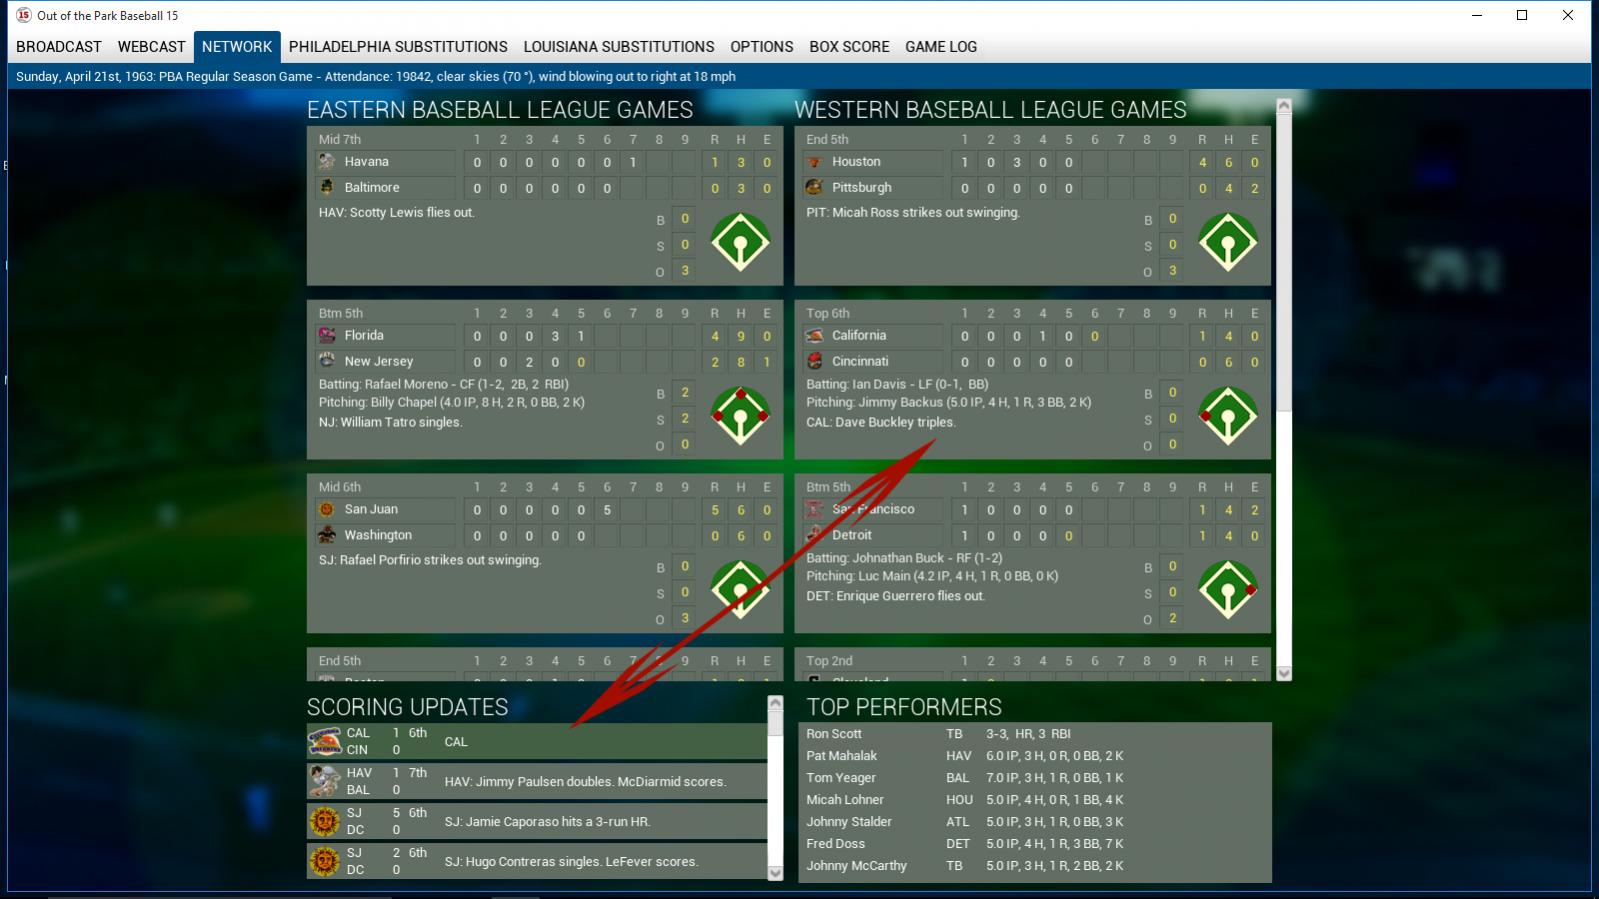Click the Washington team logo icon
The height and width of the screenshot is (899, 1599).
(327, 535)
